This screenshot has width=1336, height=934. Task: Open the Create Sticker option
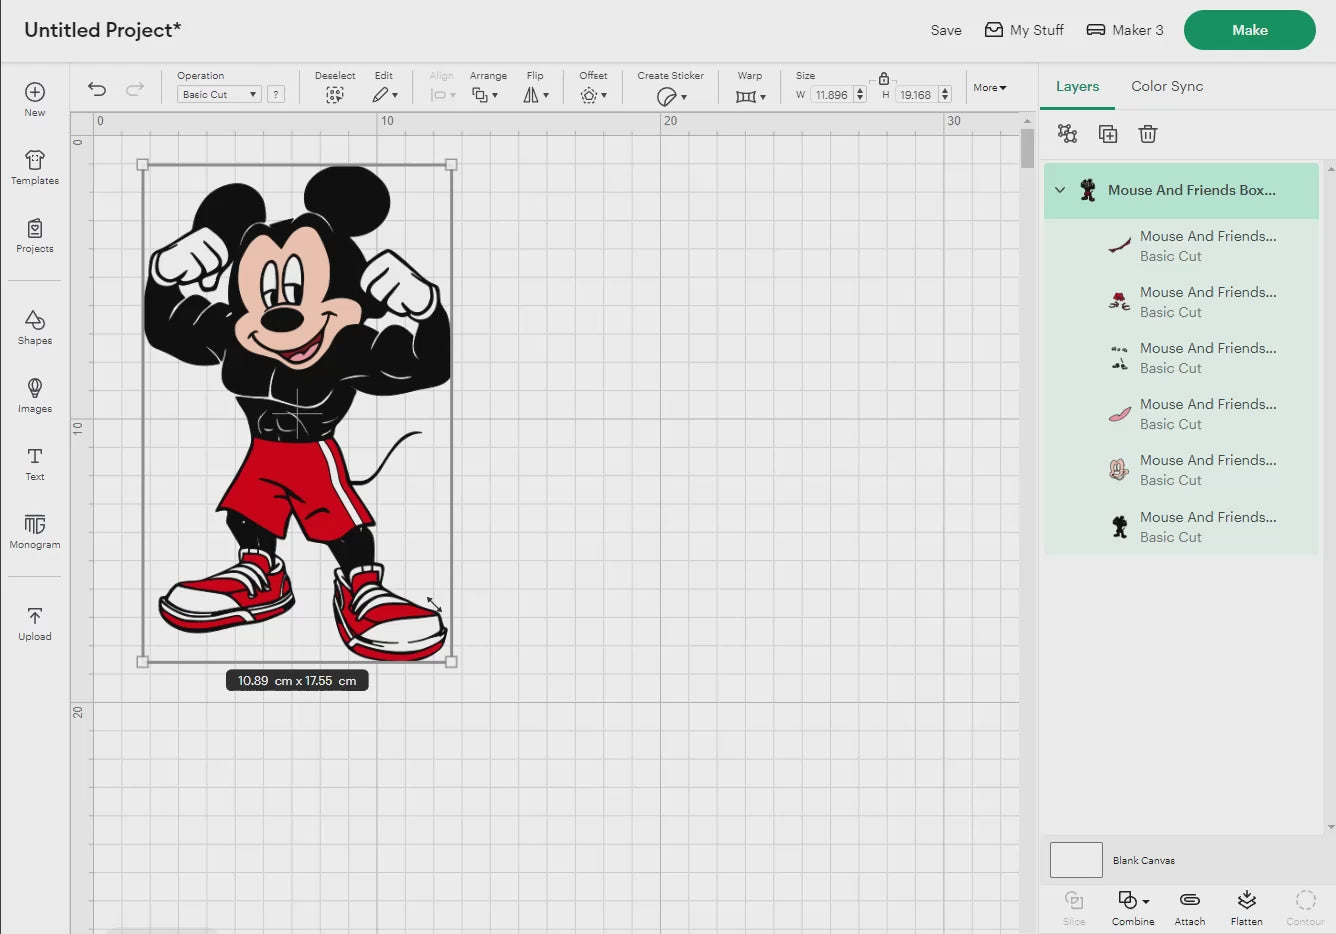point(671,96)
